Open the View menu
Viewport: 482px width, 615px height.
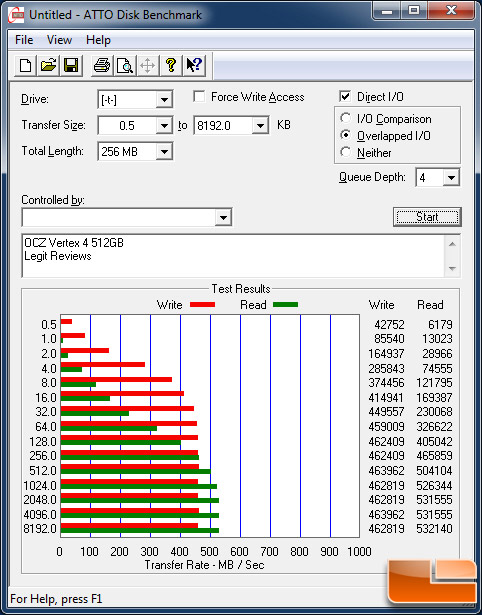(x=59, y=40)
